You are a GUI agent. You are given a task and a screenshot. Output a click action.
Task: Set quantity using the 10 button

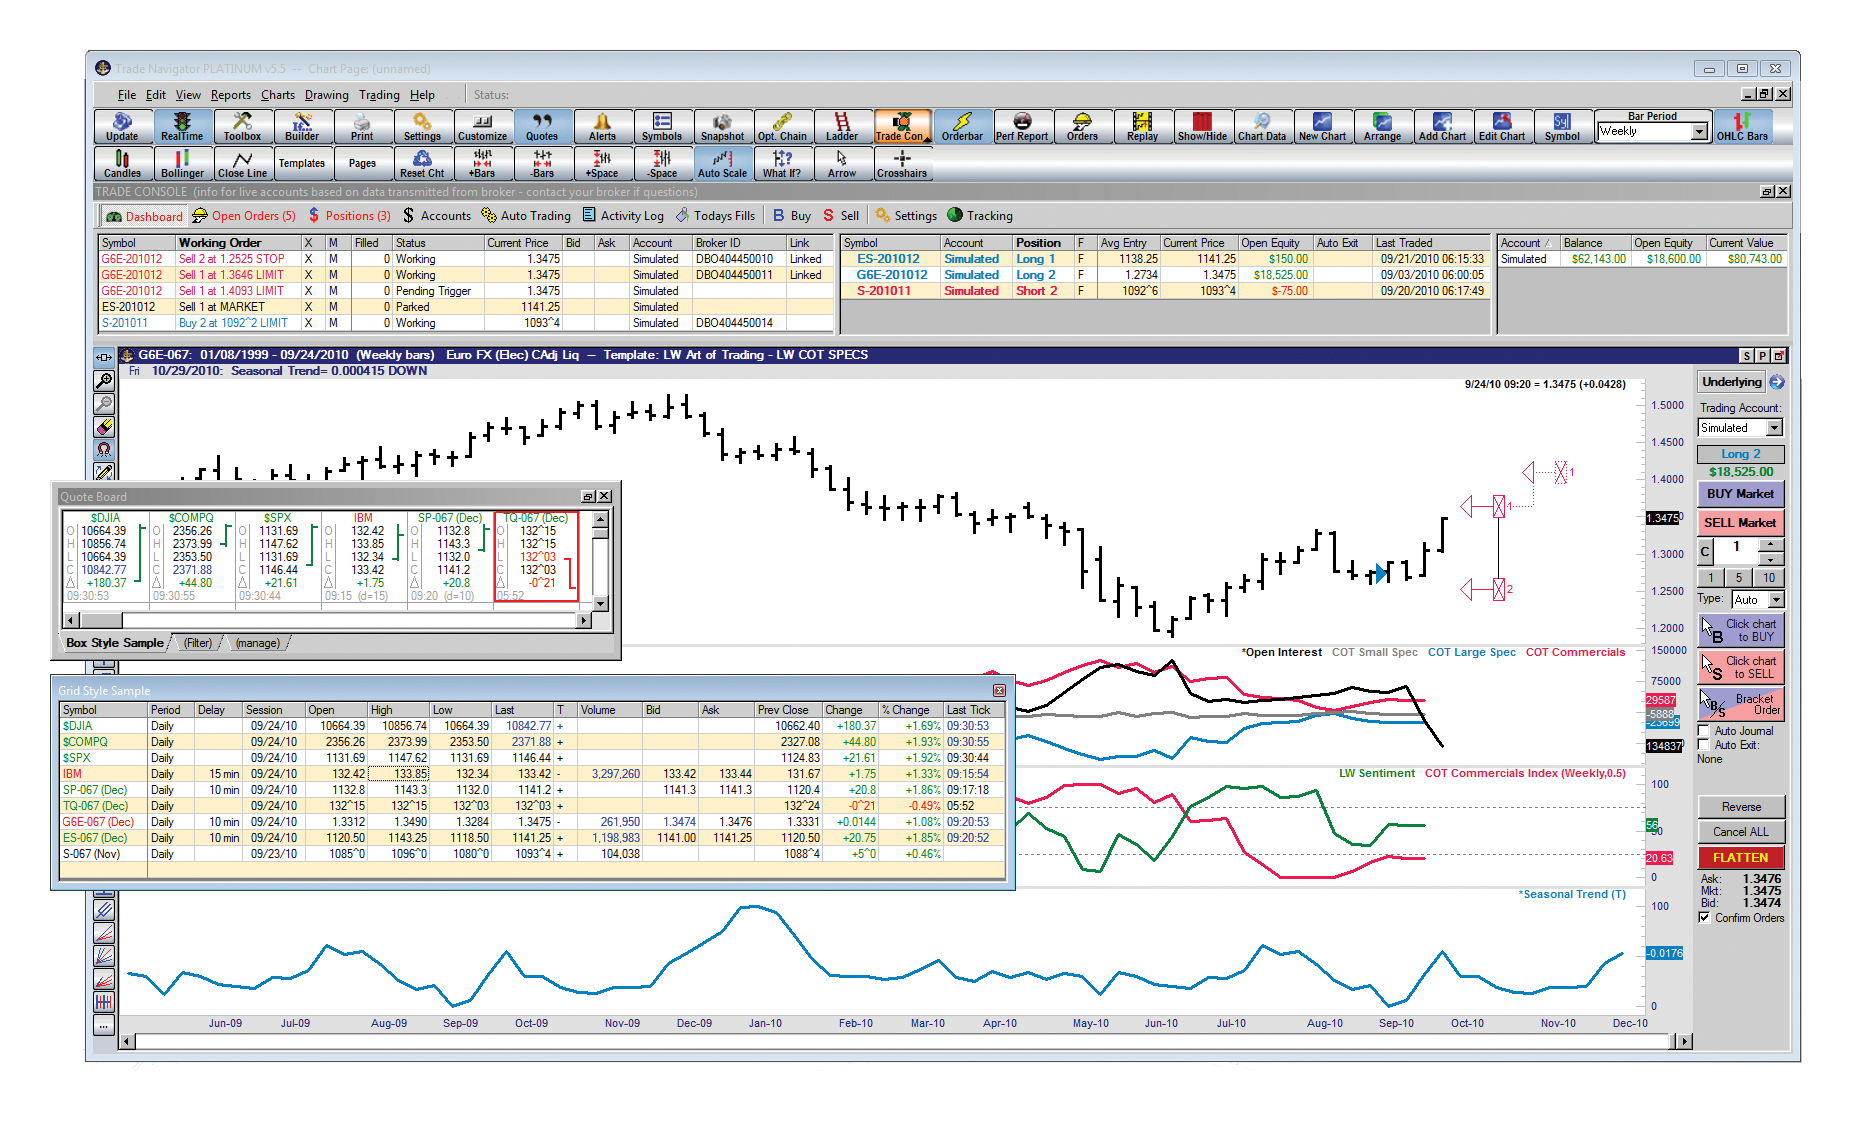pyautogui.click(x=1769, y=578)
